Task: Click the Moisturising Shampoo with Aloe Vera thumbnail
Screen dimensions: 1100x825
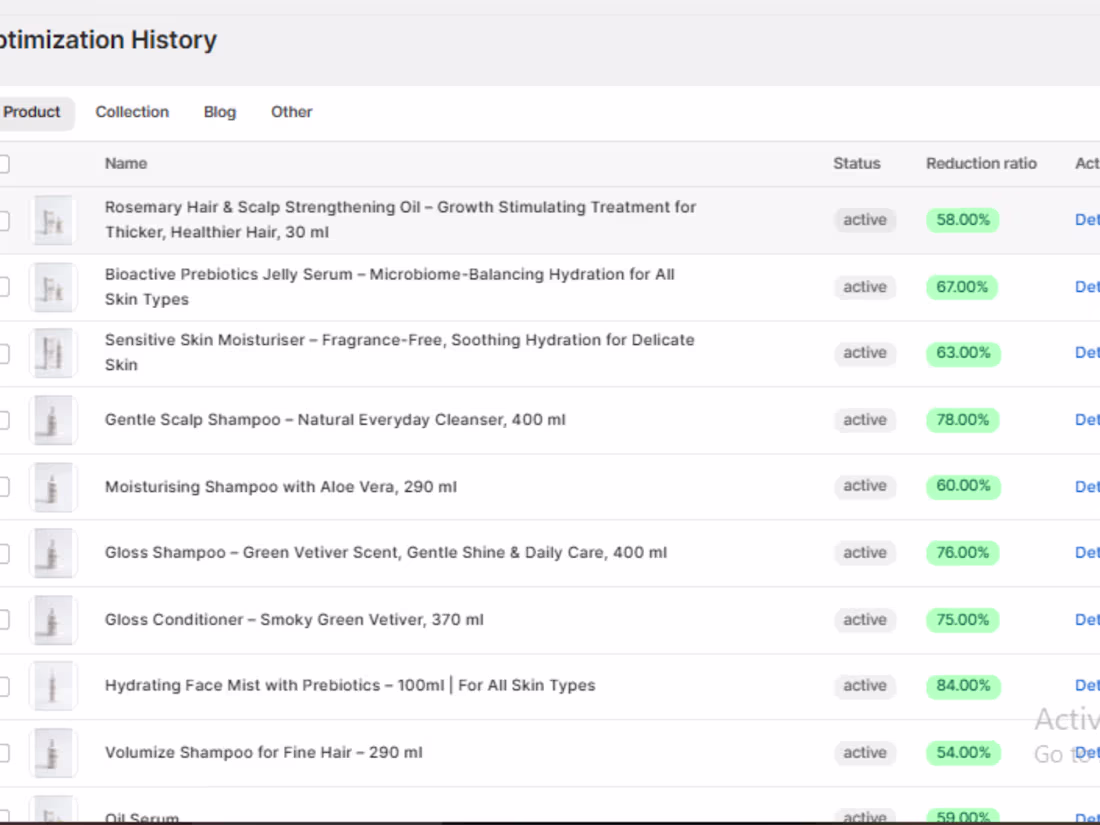Action: click(54, 487)
